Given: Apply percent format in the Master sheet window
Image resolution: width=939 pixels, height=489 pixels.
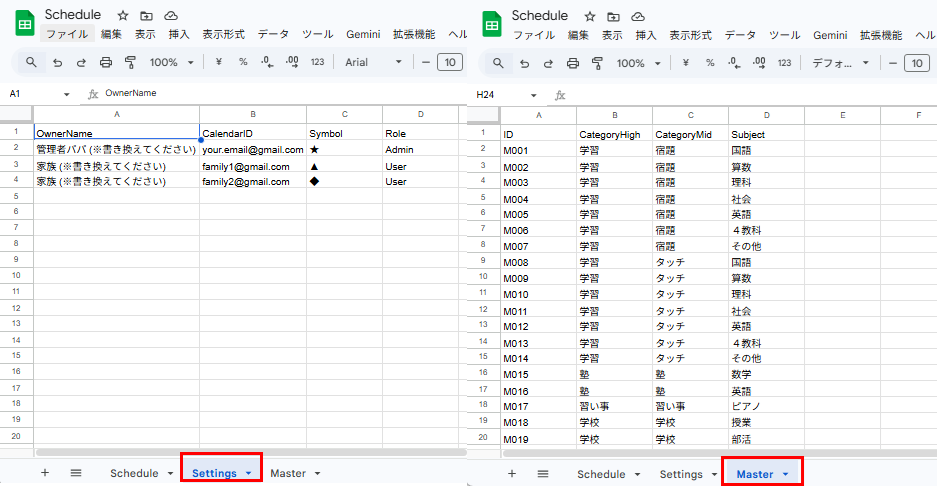Looking at the screenshot, I should [710, 62].
